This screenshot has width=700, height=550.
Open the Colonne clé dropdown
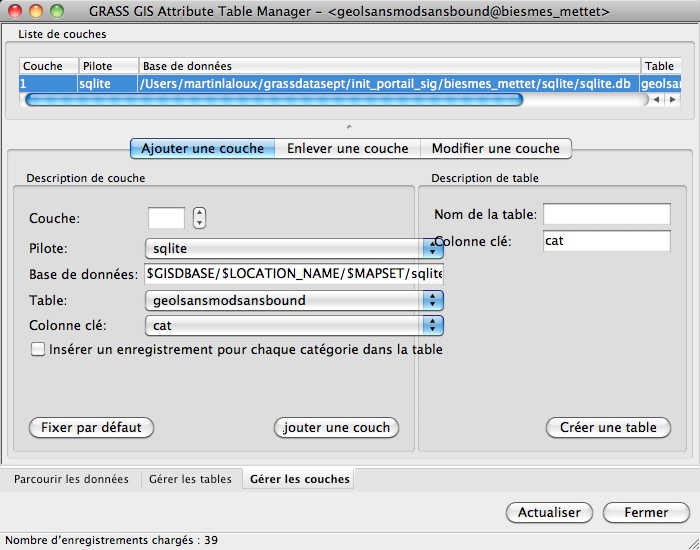point(294,325)
